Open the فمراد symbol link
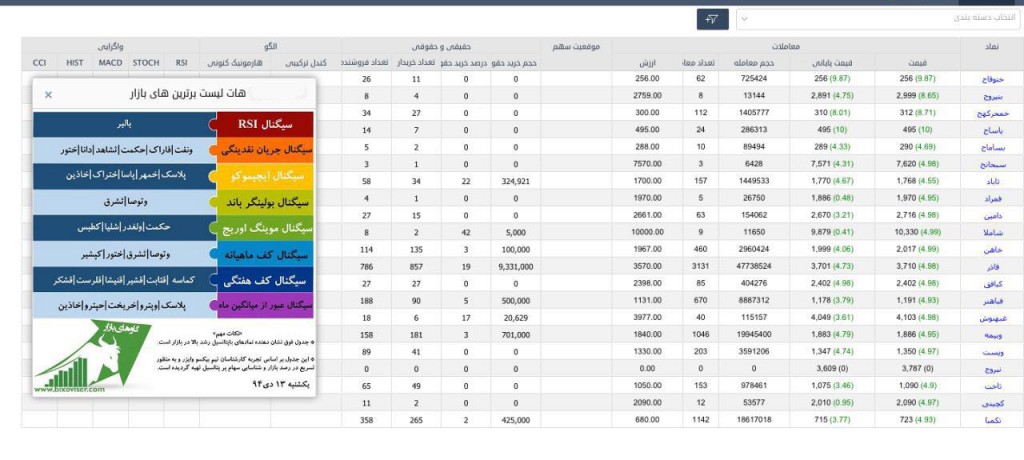 [992, 198]
